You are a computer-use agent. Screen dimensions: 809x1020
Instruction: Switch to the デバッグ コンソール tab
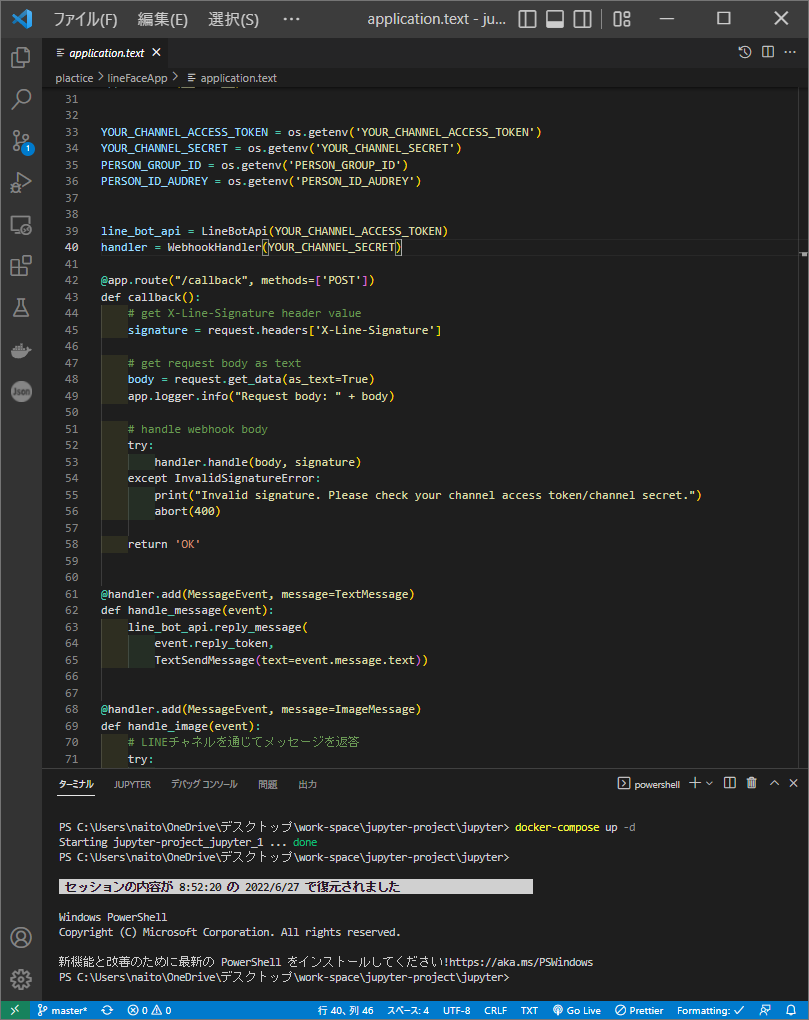point(204,785)
